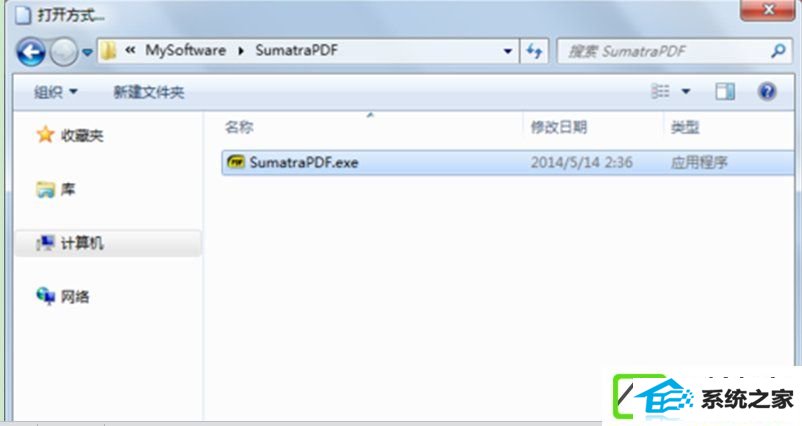Click the 新建文件夹 button

pos(148,92)
